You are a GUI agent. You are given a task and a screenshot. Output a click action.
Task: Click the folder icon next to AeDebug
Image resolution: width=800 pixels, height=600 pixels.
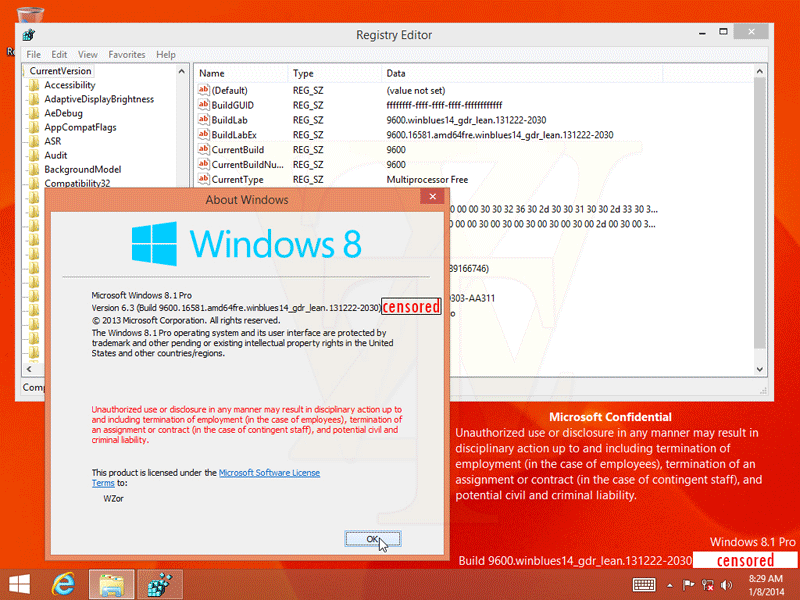tap(34, 114)
